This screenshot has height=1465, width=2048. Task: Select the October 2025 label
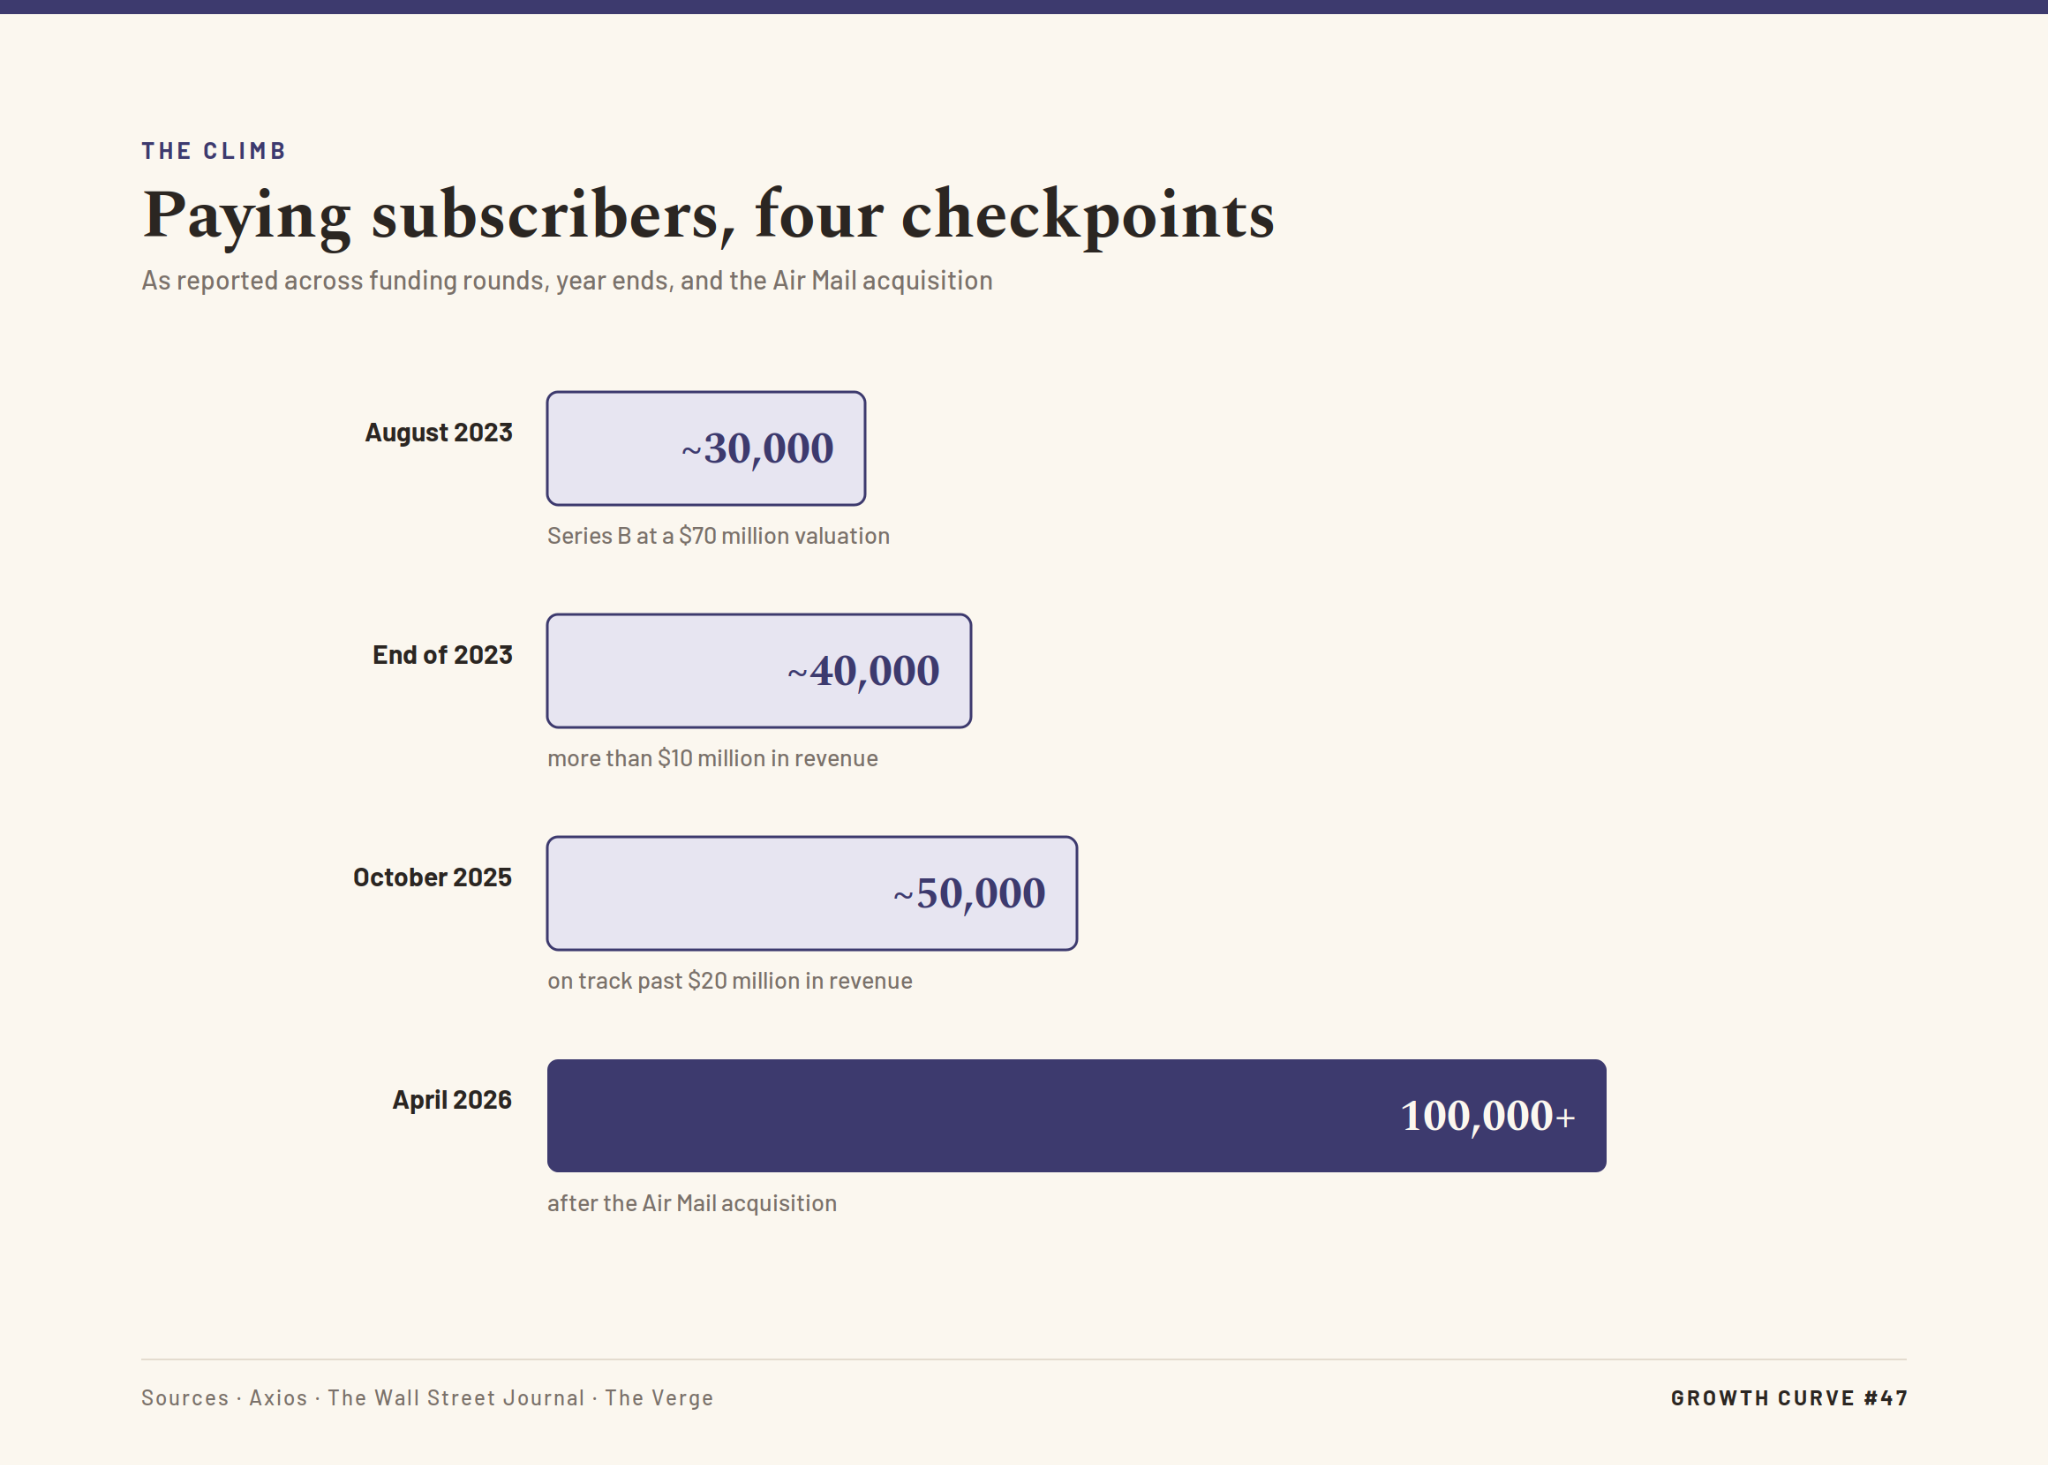point(432,878)
